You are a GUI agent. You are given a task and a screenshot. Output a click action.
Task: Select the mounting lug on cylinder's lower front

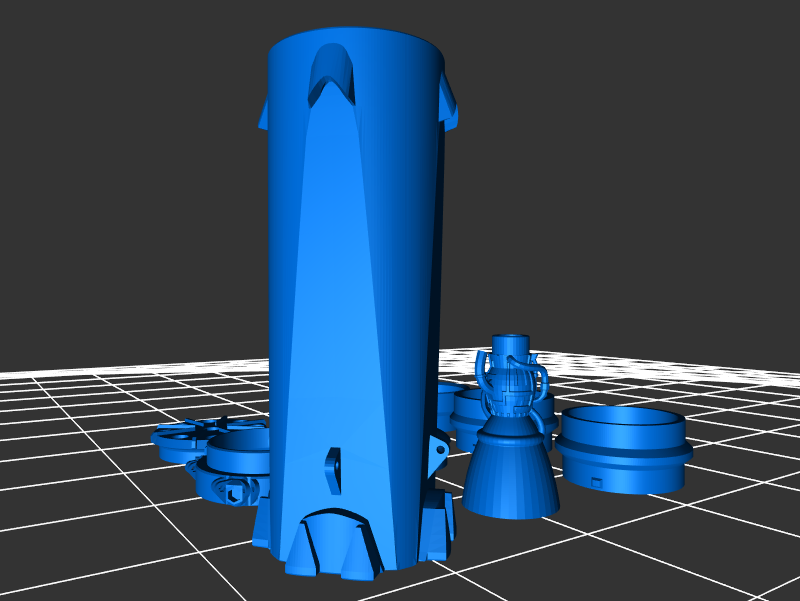click(x=333, y=468)
